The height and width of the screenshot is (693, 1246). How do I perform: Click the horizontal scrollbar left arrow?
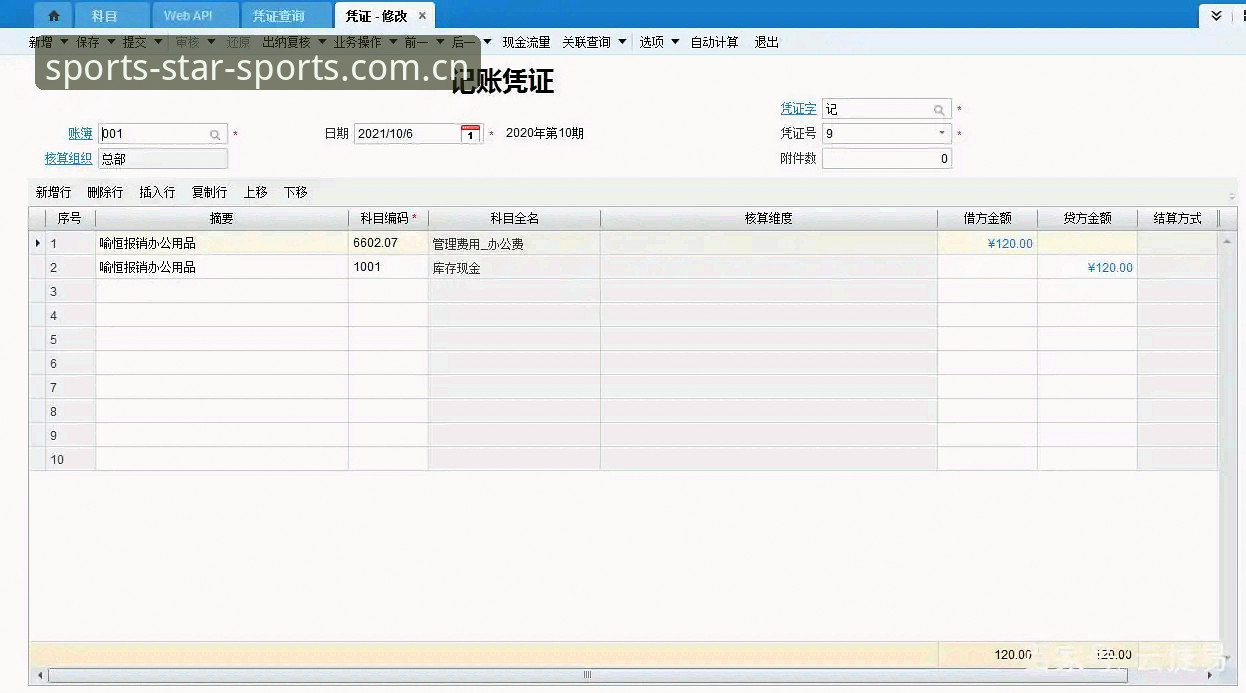[x=40, y=675]
